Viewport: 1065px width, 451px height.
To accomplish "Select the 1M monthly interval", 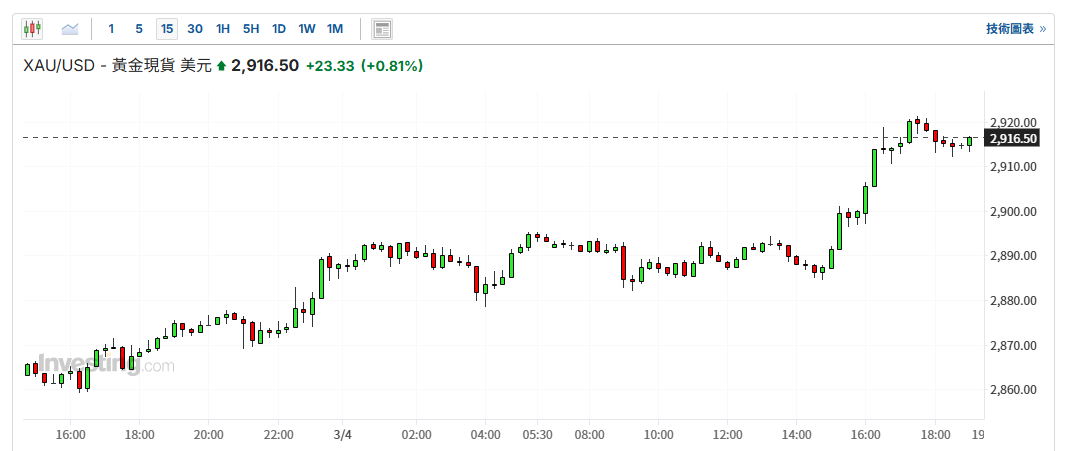I will tap(335, 29).
